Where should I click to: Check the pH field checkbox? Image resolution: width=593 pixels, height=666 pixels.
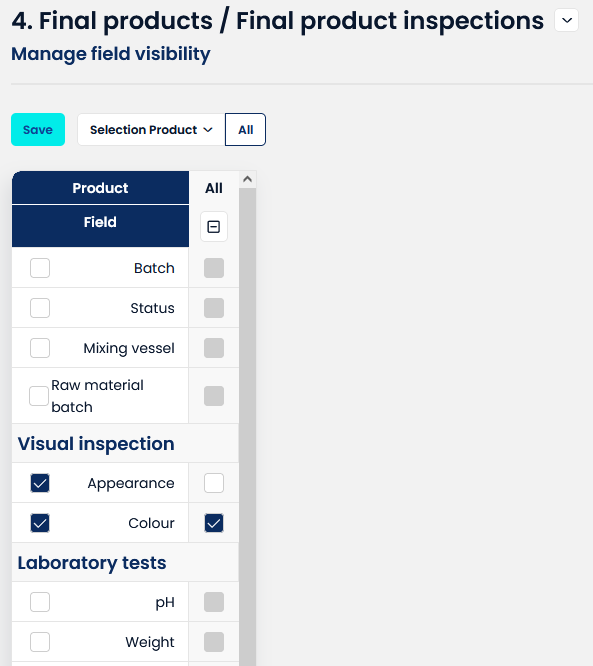[40, 602]
